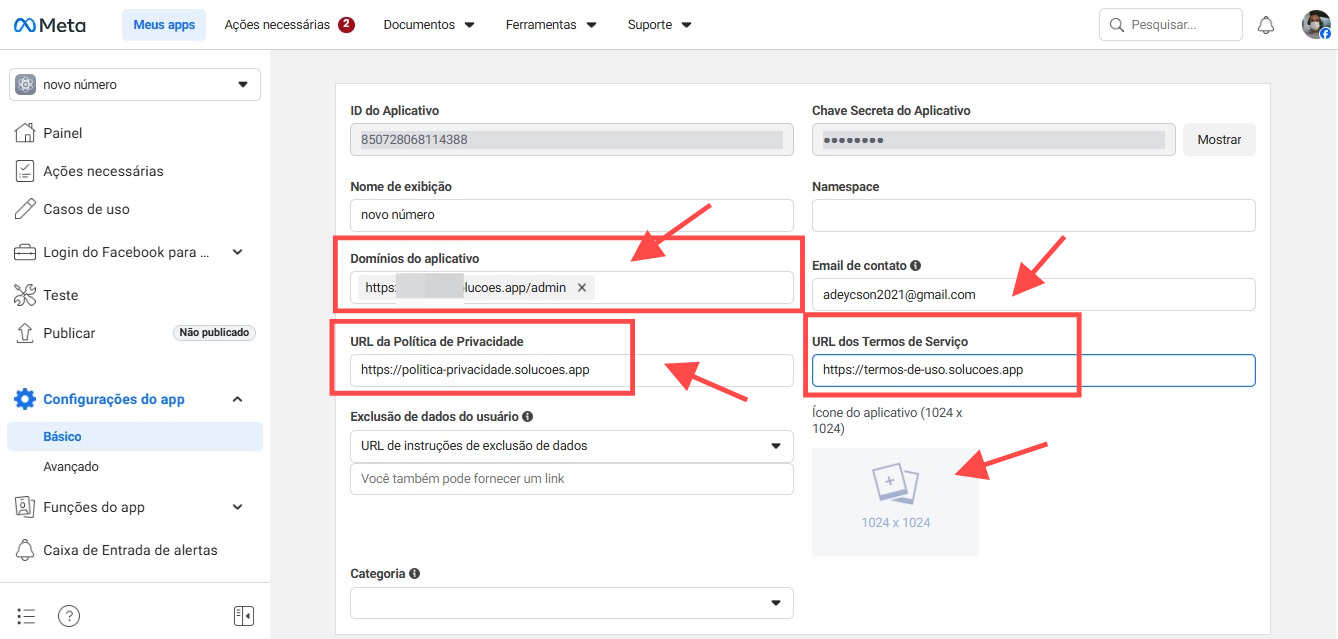
Task: Click the Ações necessárias checklist icon
Action: (25, 171)
